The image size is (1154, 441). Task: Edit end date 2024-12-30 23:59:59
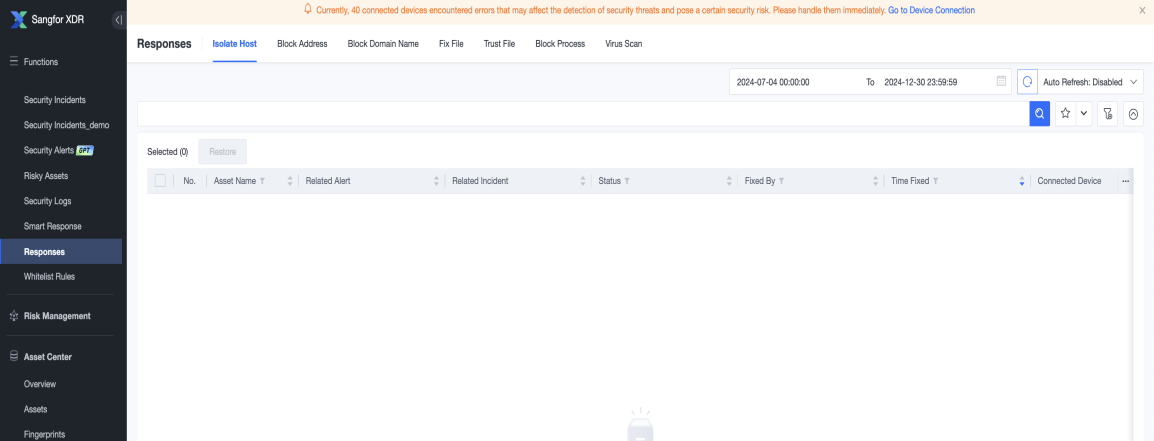920,82
